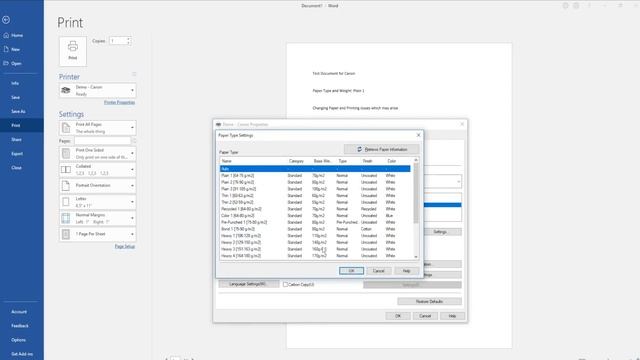Click Language Settings button in Canon Properties
This screenshot has height=360, width=640.
pyautogui.click(x=249, y=284)
